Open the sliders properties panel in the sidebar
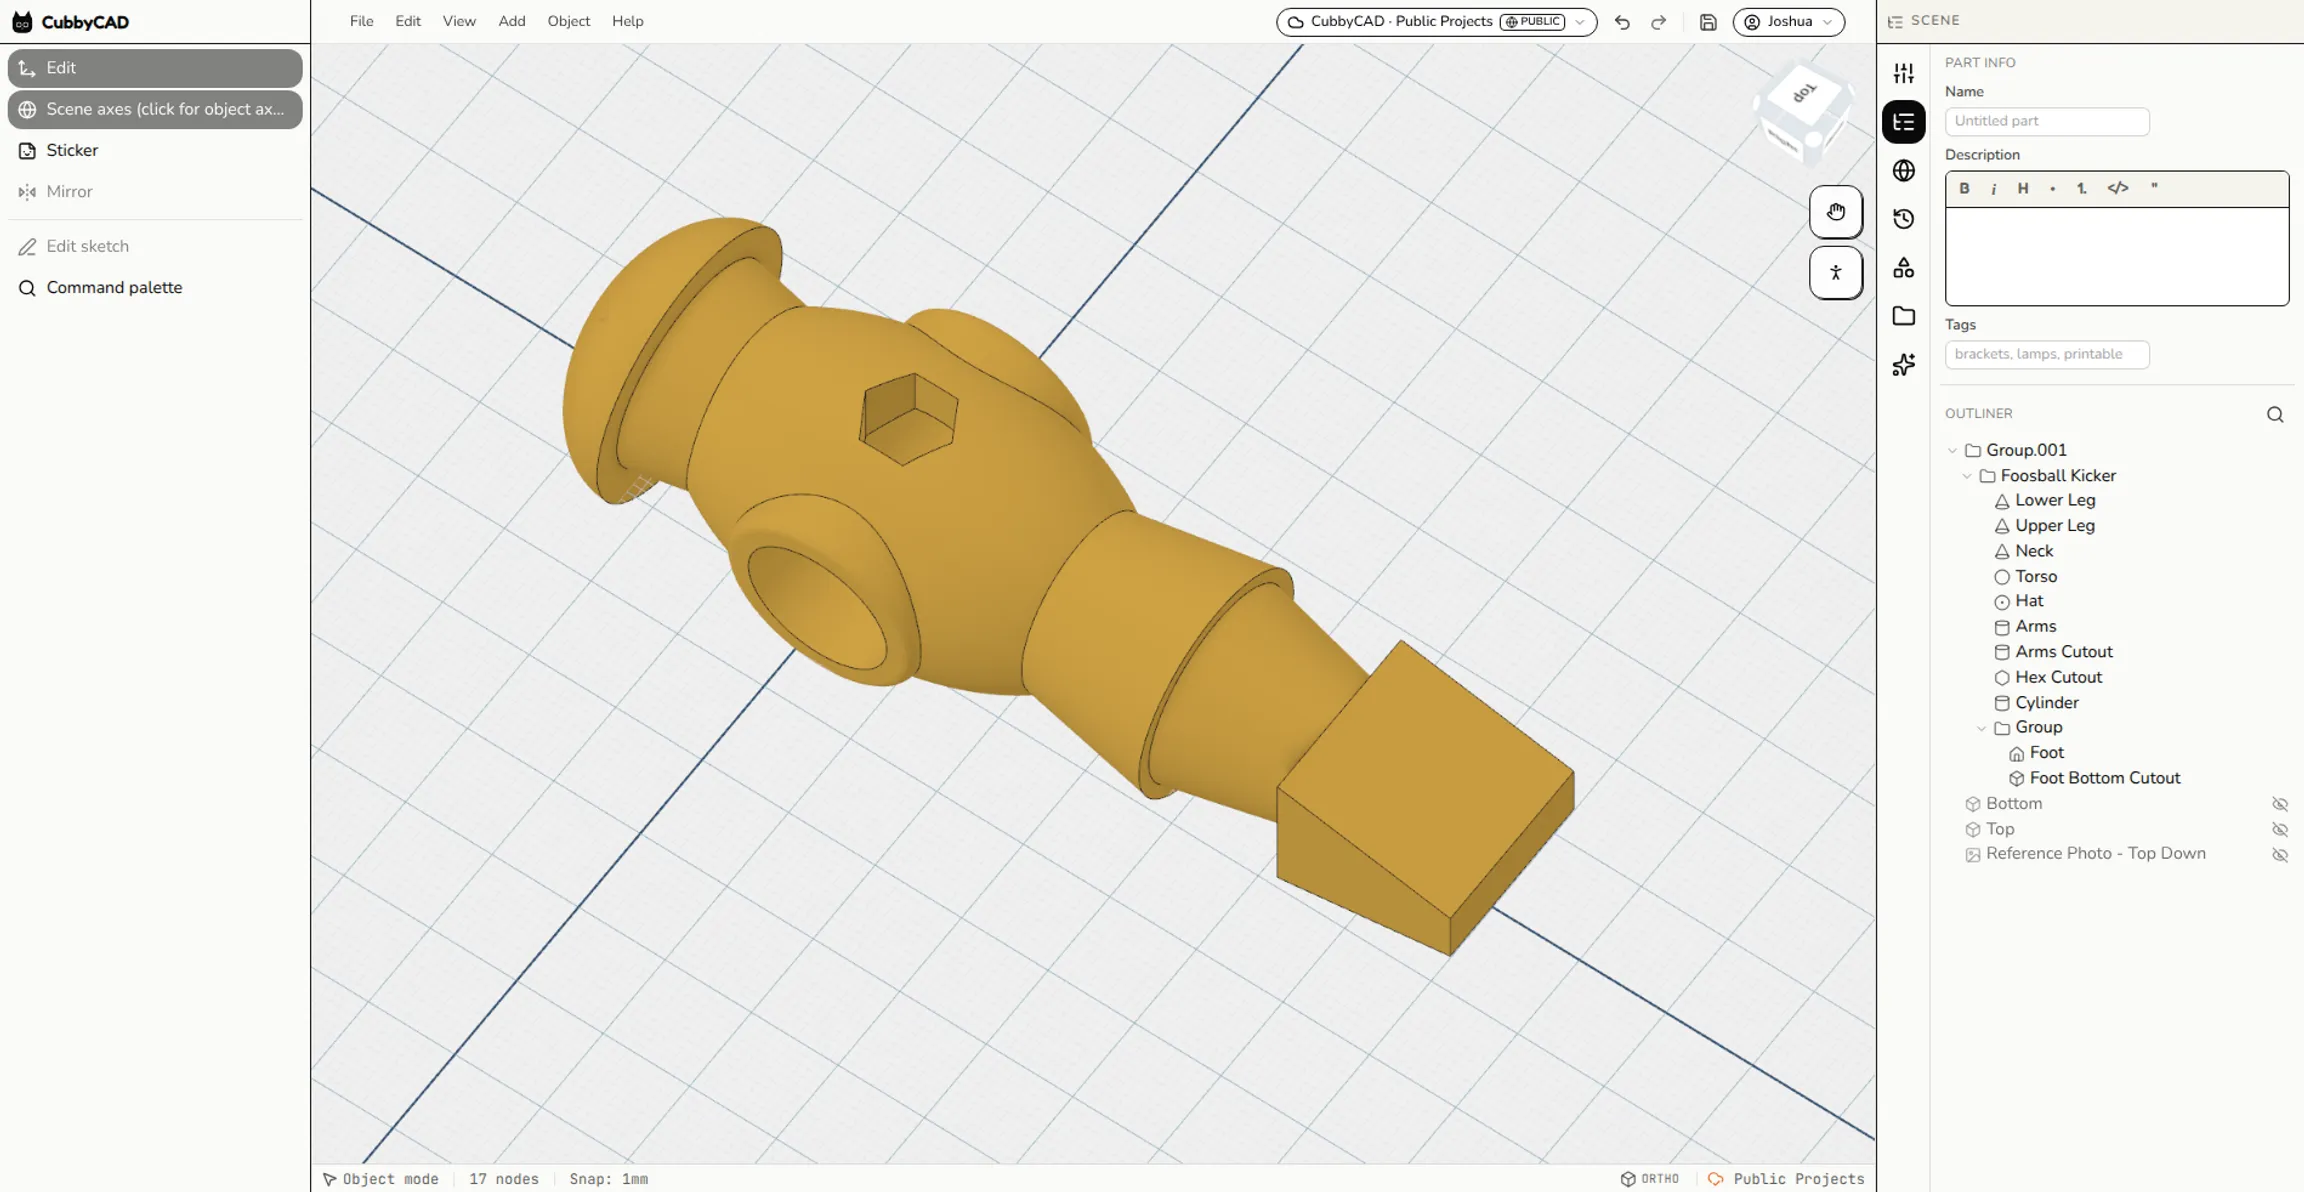 pos(1904,73)
